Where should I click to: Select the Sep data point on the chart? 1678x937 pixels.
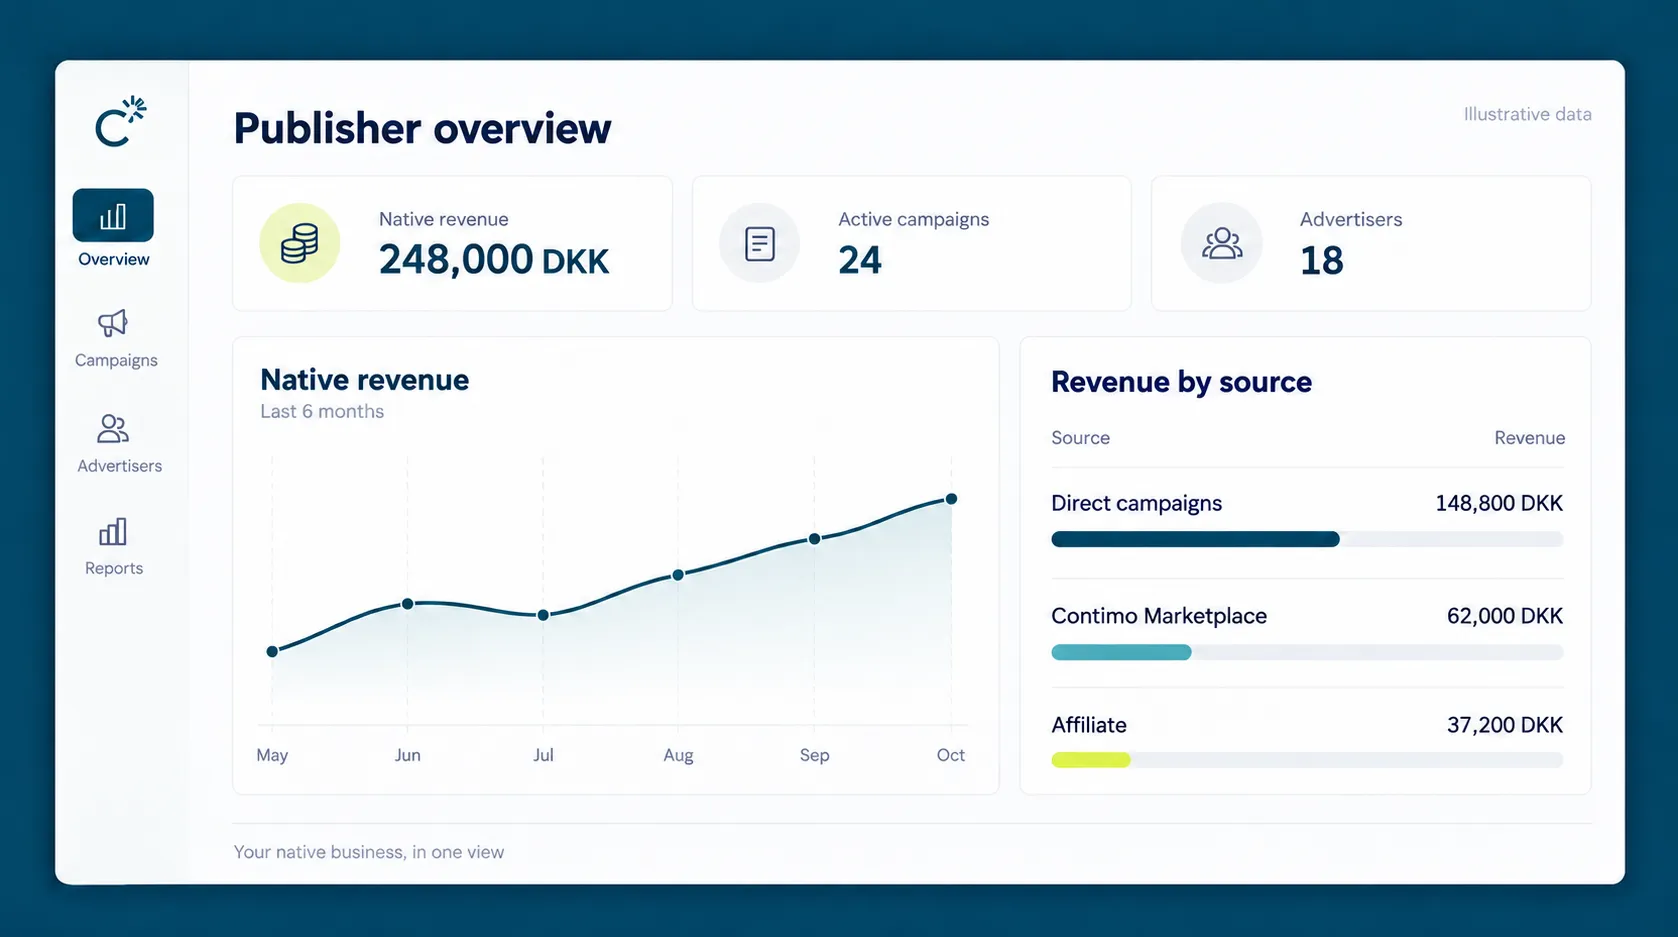pyautogui.click(x=814, y=539)
